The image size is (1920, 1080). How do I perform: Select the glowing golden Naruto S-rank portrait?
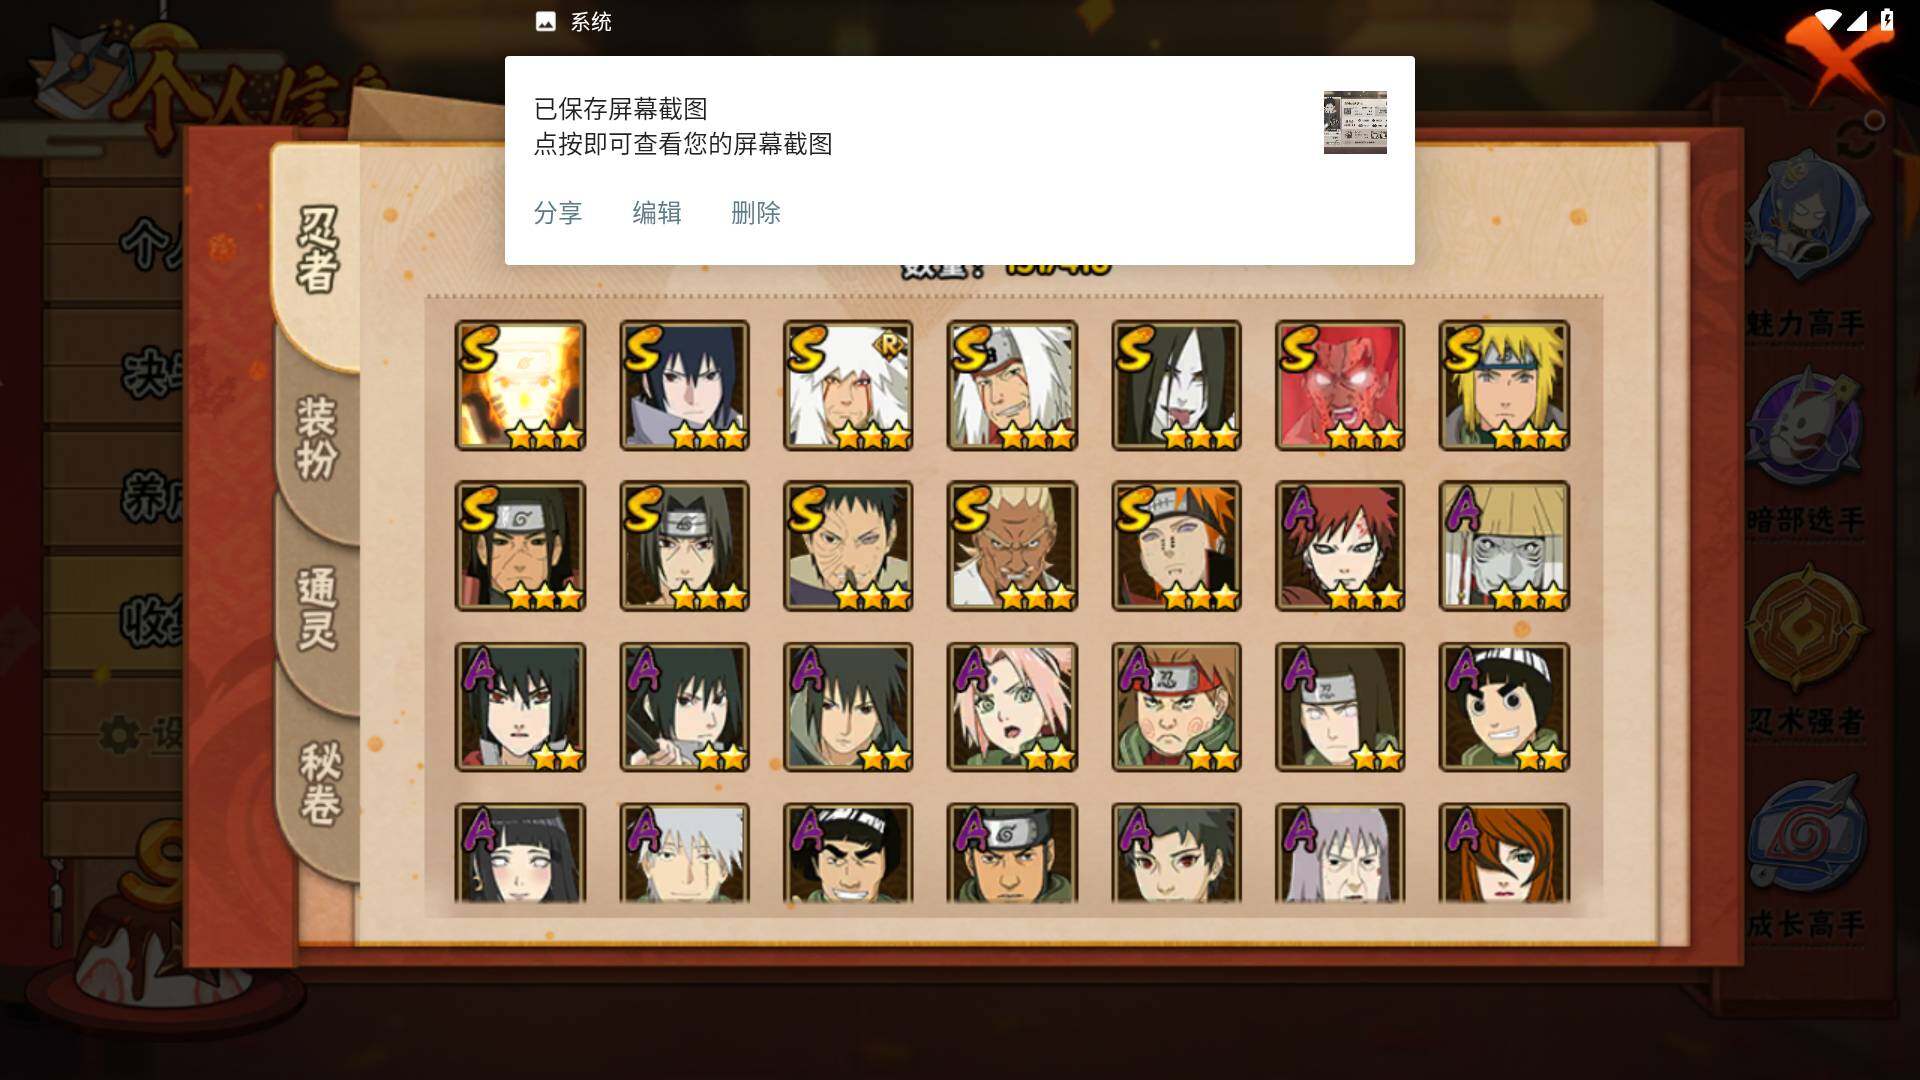[x=520, y=385]
